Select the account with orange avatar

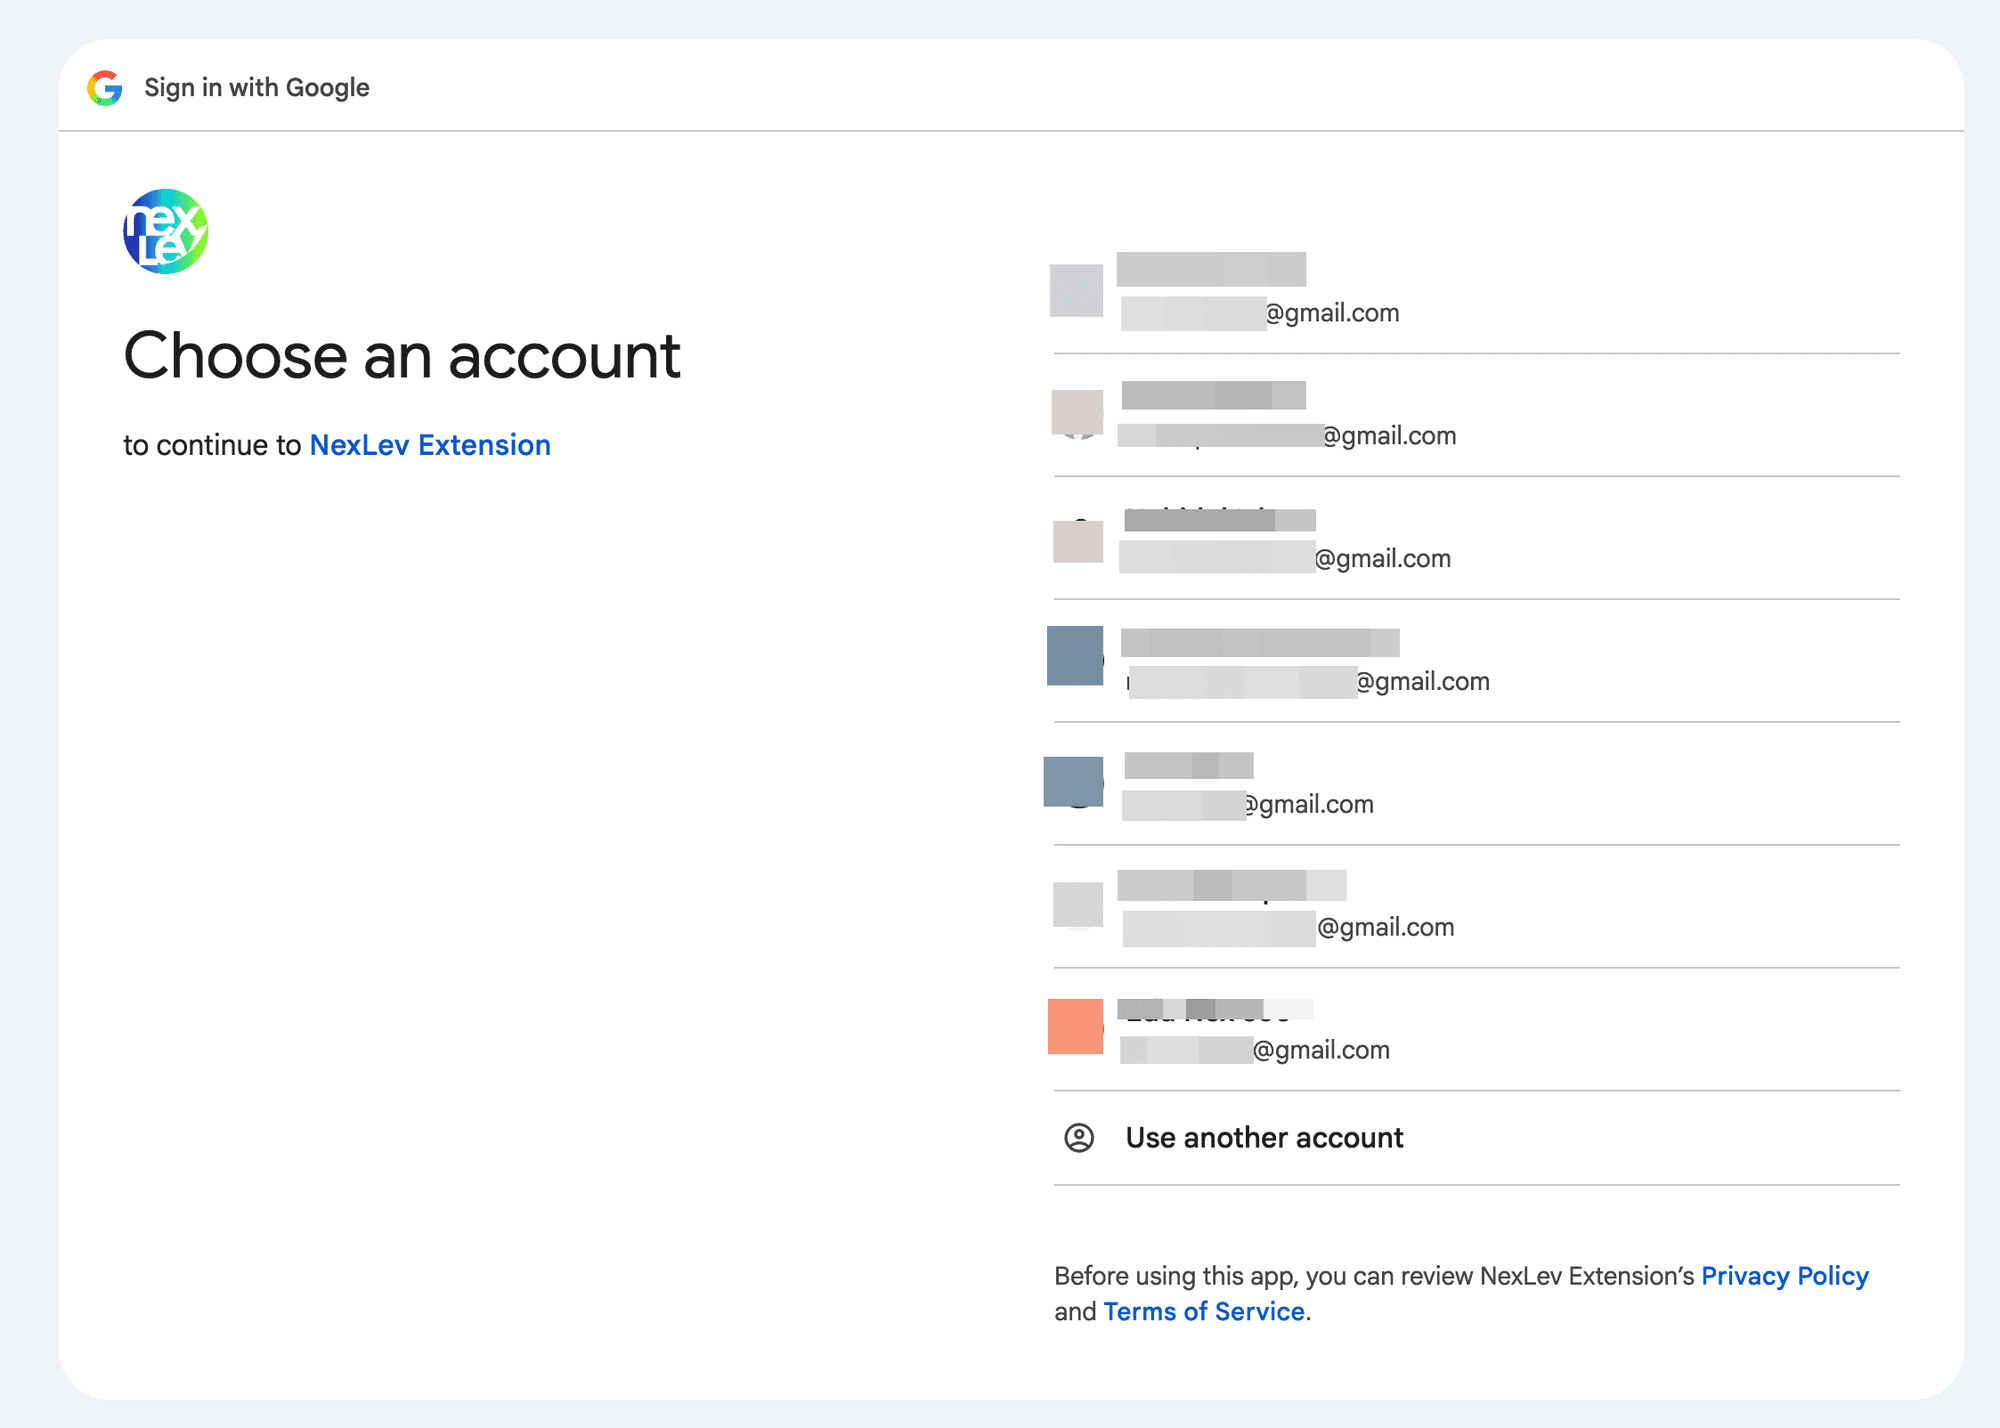pyautogui.click(x=1477, y=1030)
